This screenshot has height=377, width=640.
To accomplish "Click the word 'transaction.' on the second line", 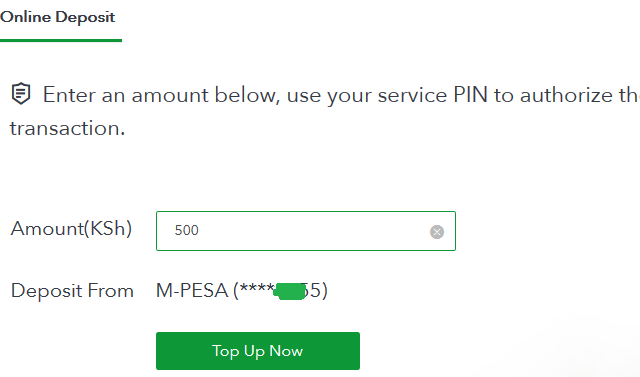I will pyautogui.click(x=67, y=128).
